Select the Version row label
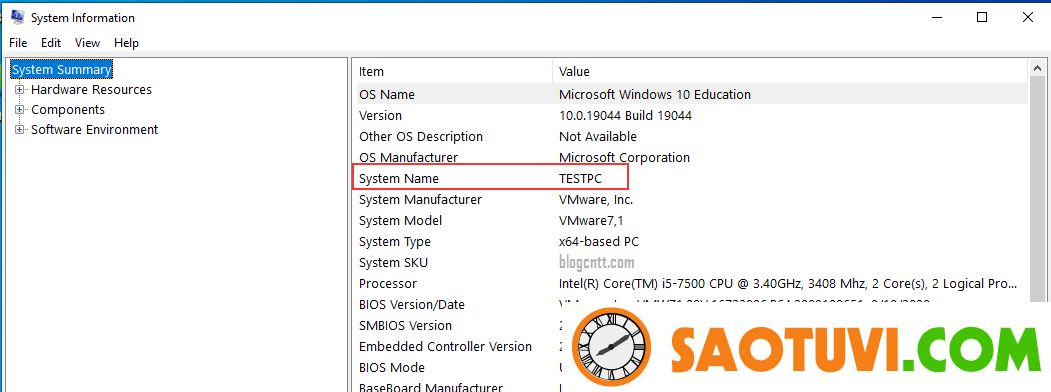Image resolution: width=1051 pixels, height=392 pixels. (380, 115)
